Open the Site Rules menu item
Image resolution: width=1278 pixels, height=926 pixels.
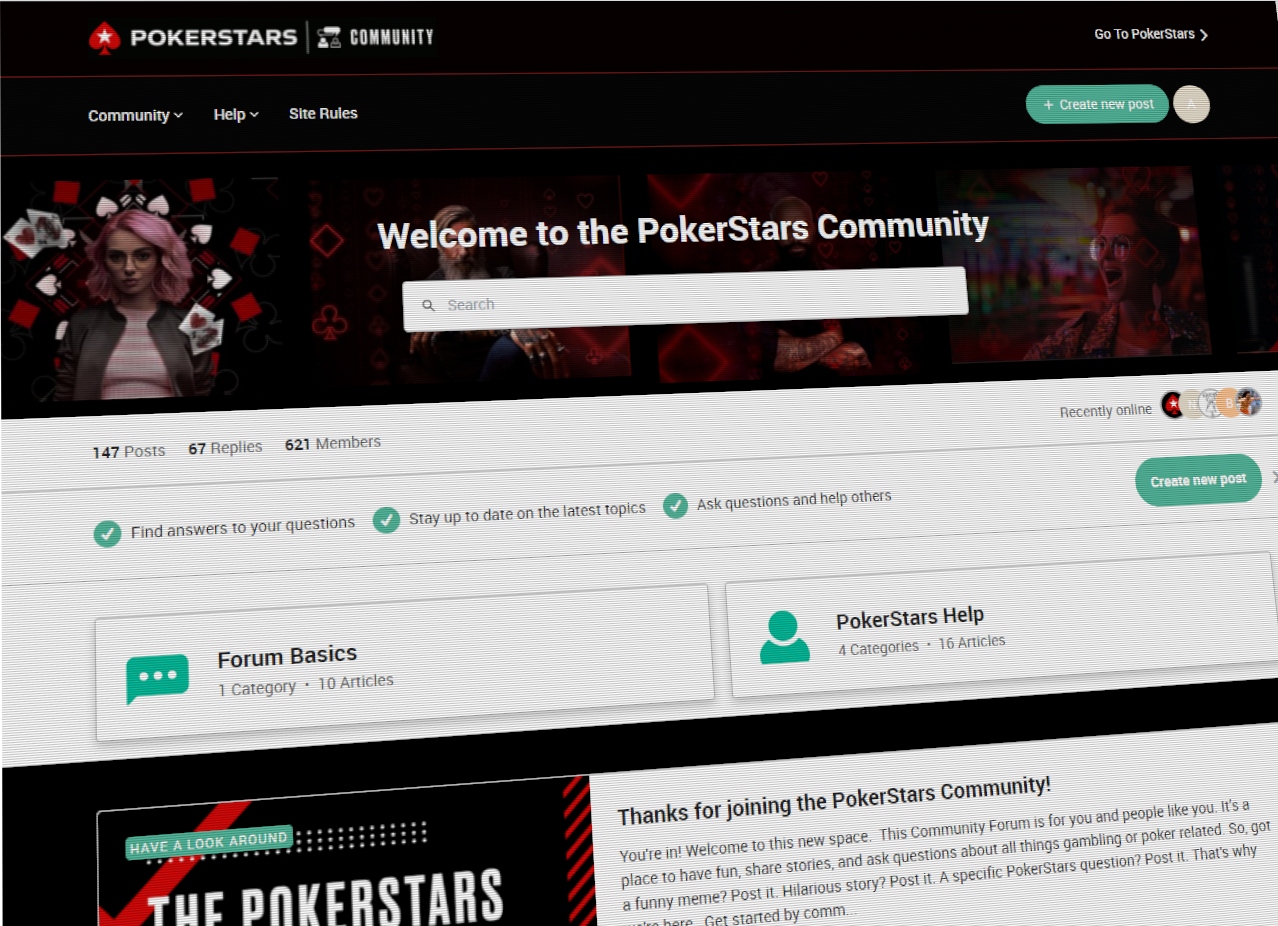[323, 113]
